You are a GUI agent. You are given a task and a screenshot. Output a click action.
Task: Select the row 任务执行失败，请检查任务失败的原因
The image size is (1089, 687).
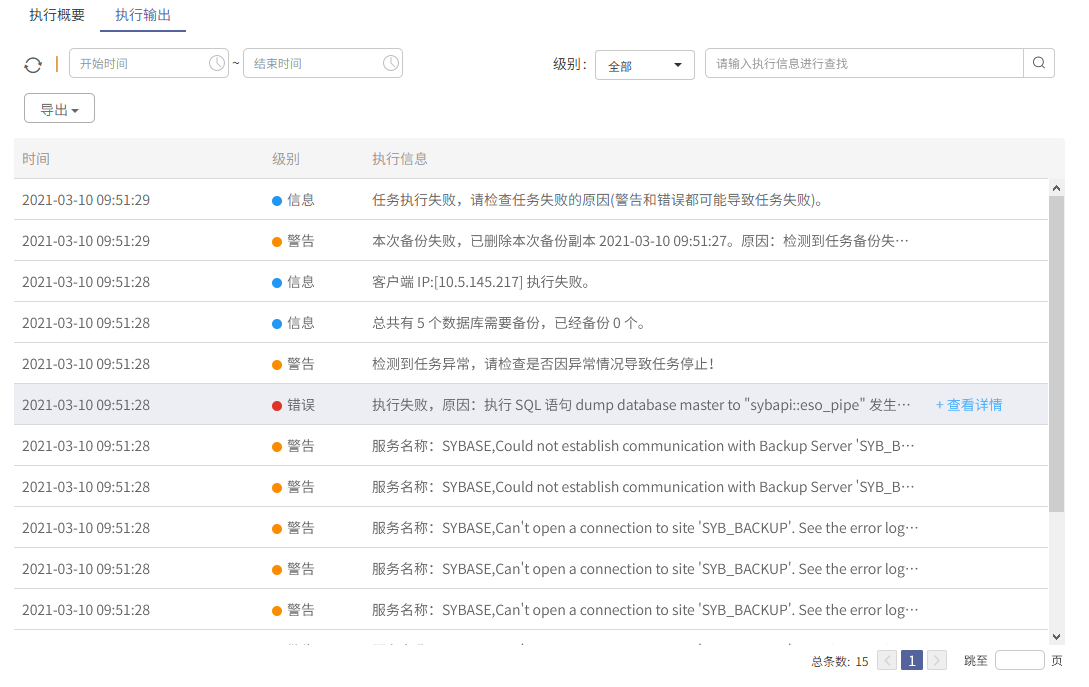point(531,200)
